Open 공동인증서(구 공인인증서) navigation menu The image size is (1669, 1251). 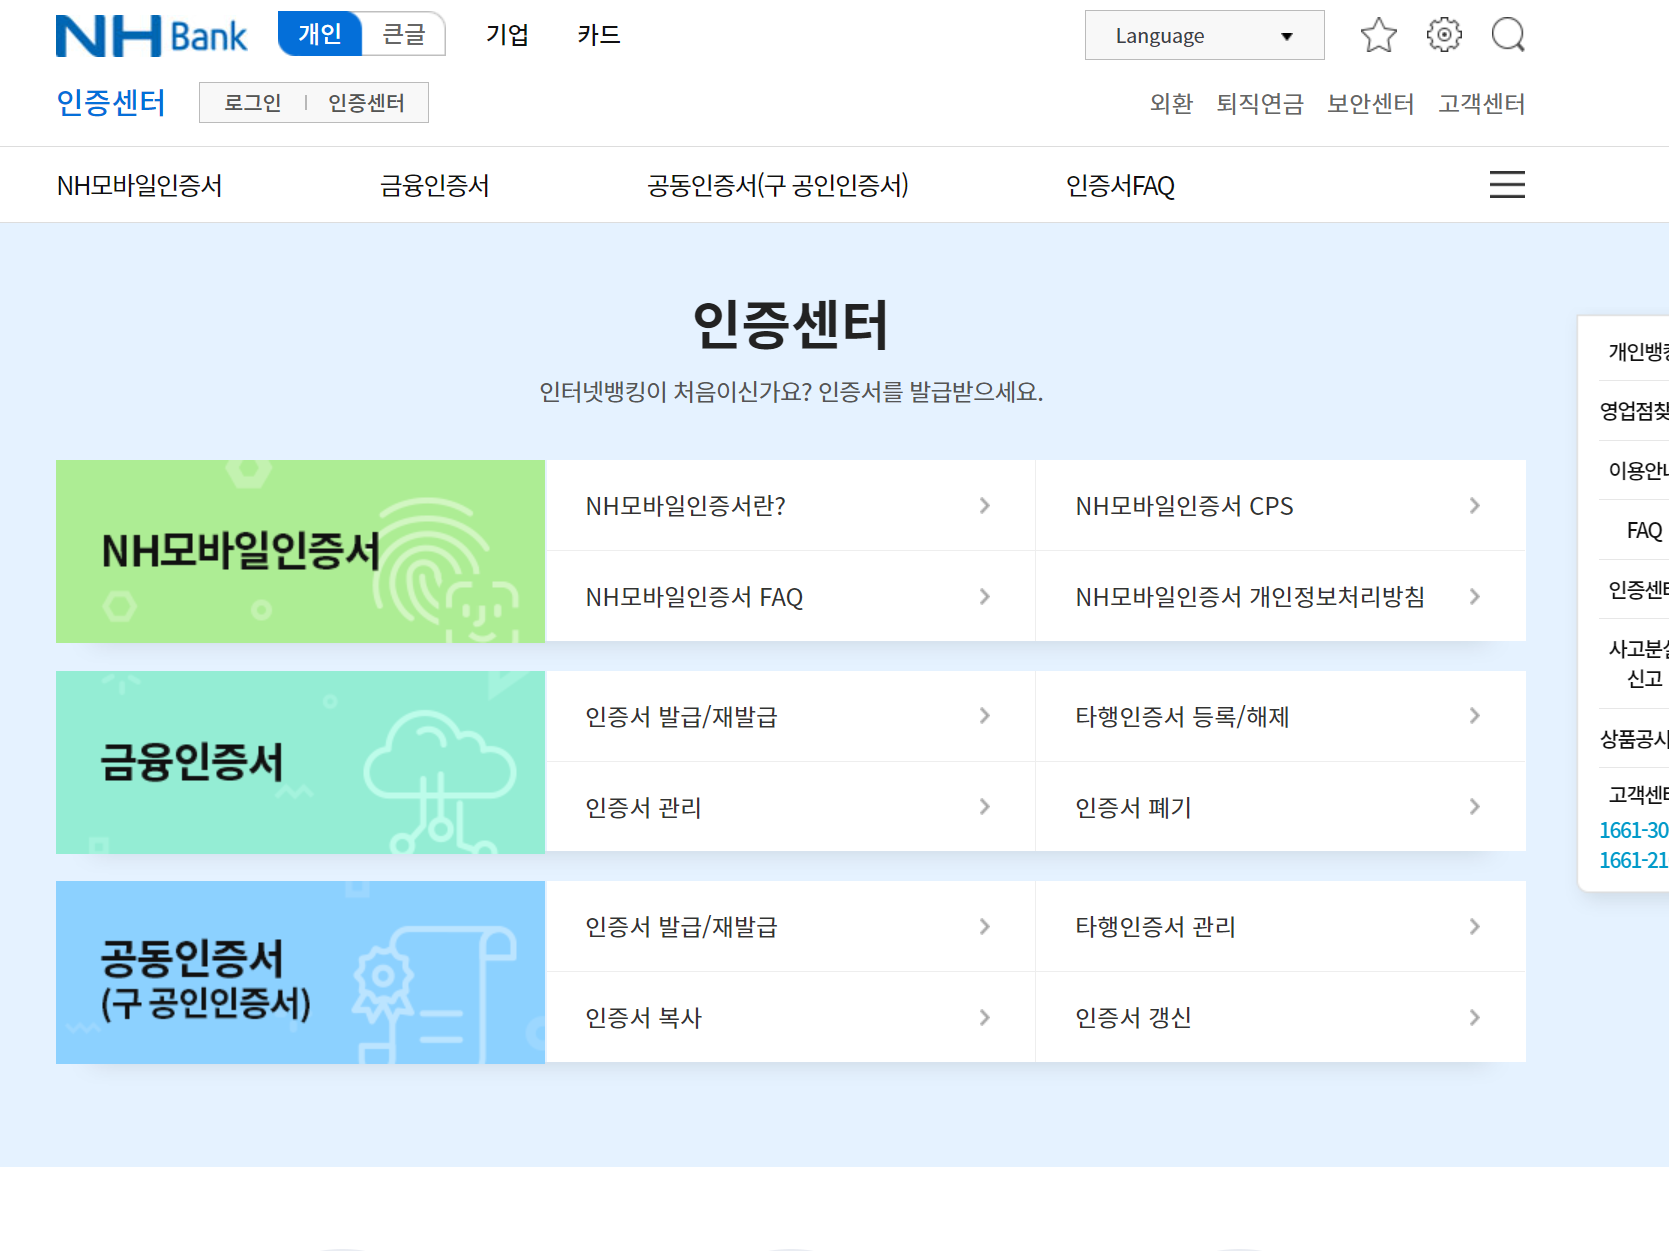777,186
